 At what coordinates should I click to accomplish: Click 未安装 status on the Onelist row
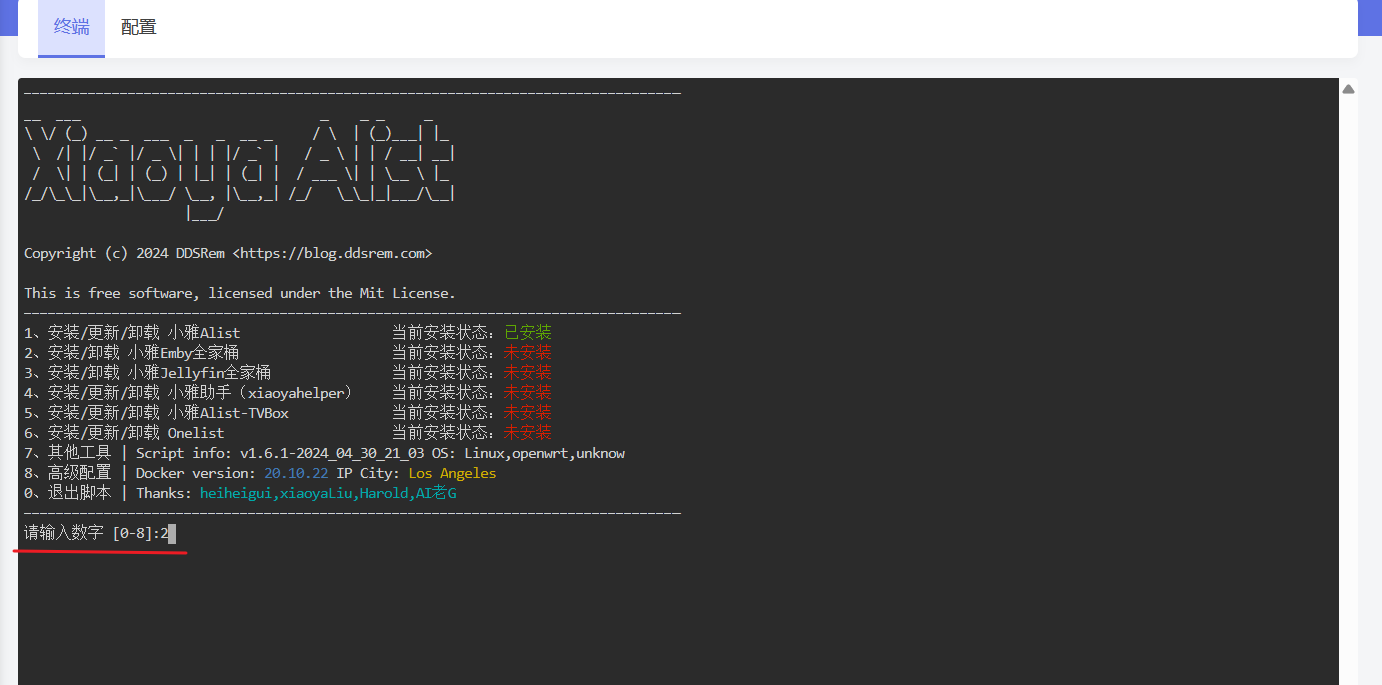pos(528,433)
